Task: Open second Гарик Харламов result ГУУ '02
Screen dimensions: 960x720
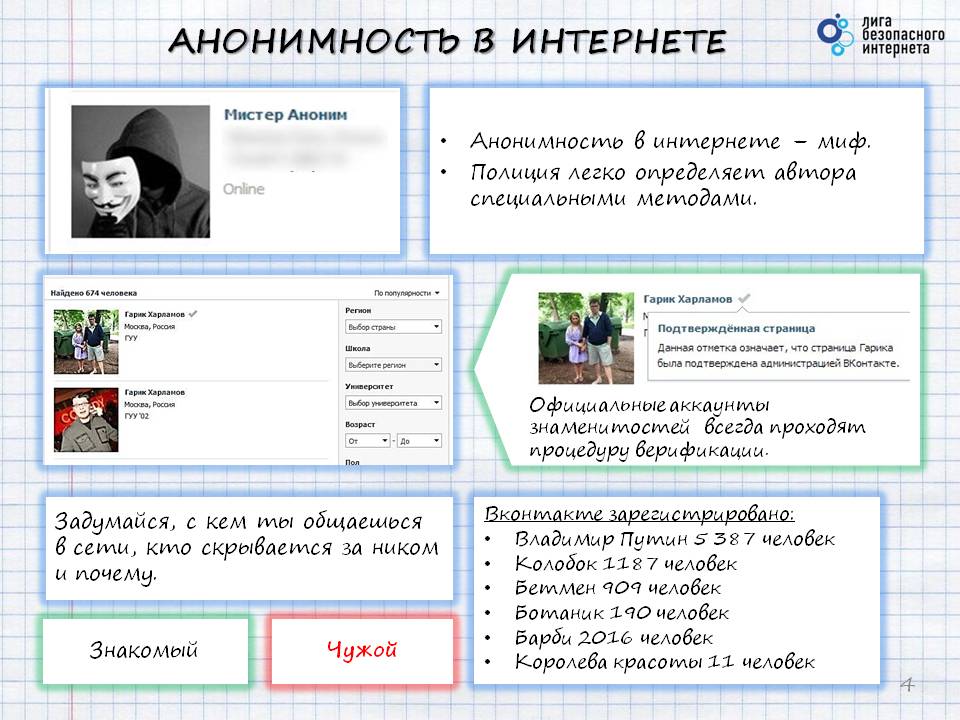Action: (155, 392)
